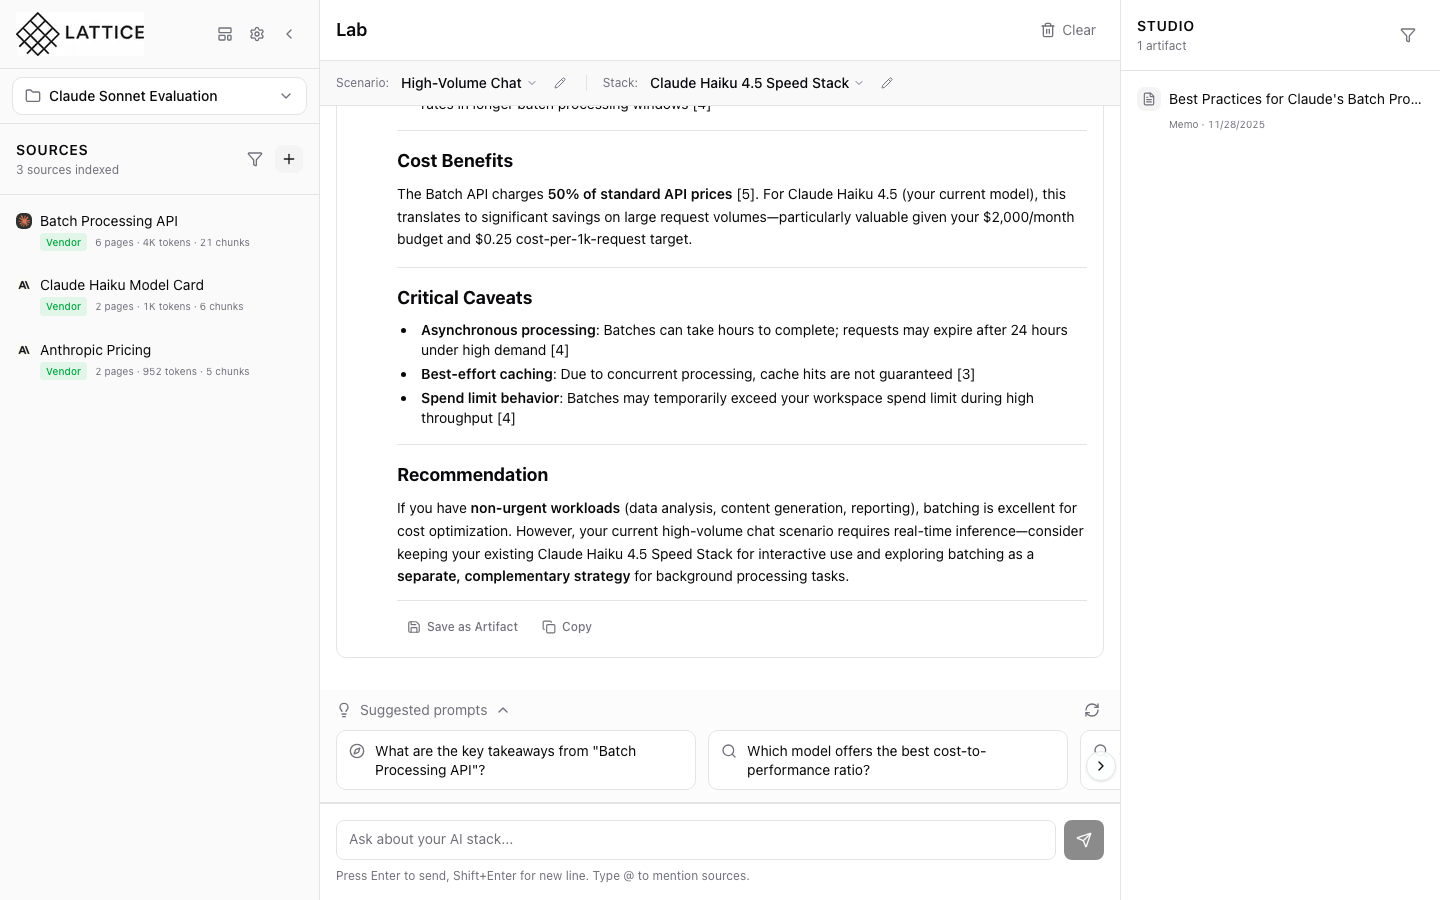Viewport: 1440px width, 900px height.
Task: Copy the Lab response
Action: [566, 626]
